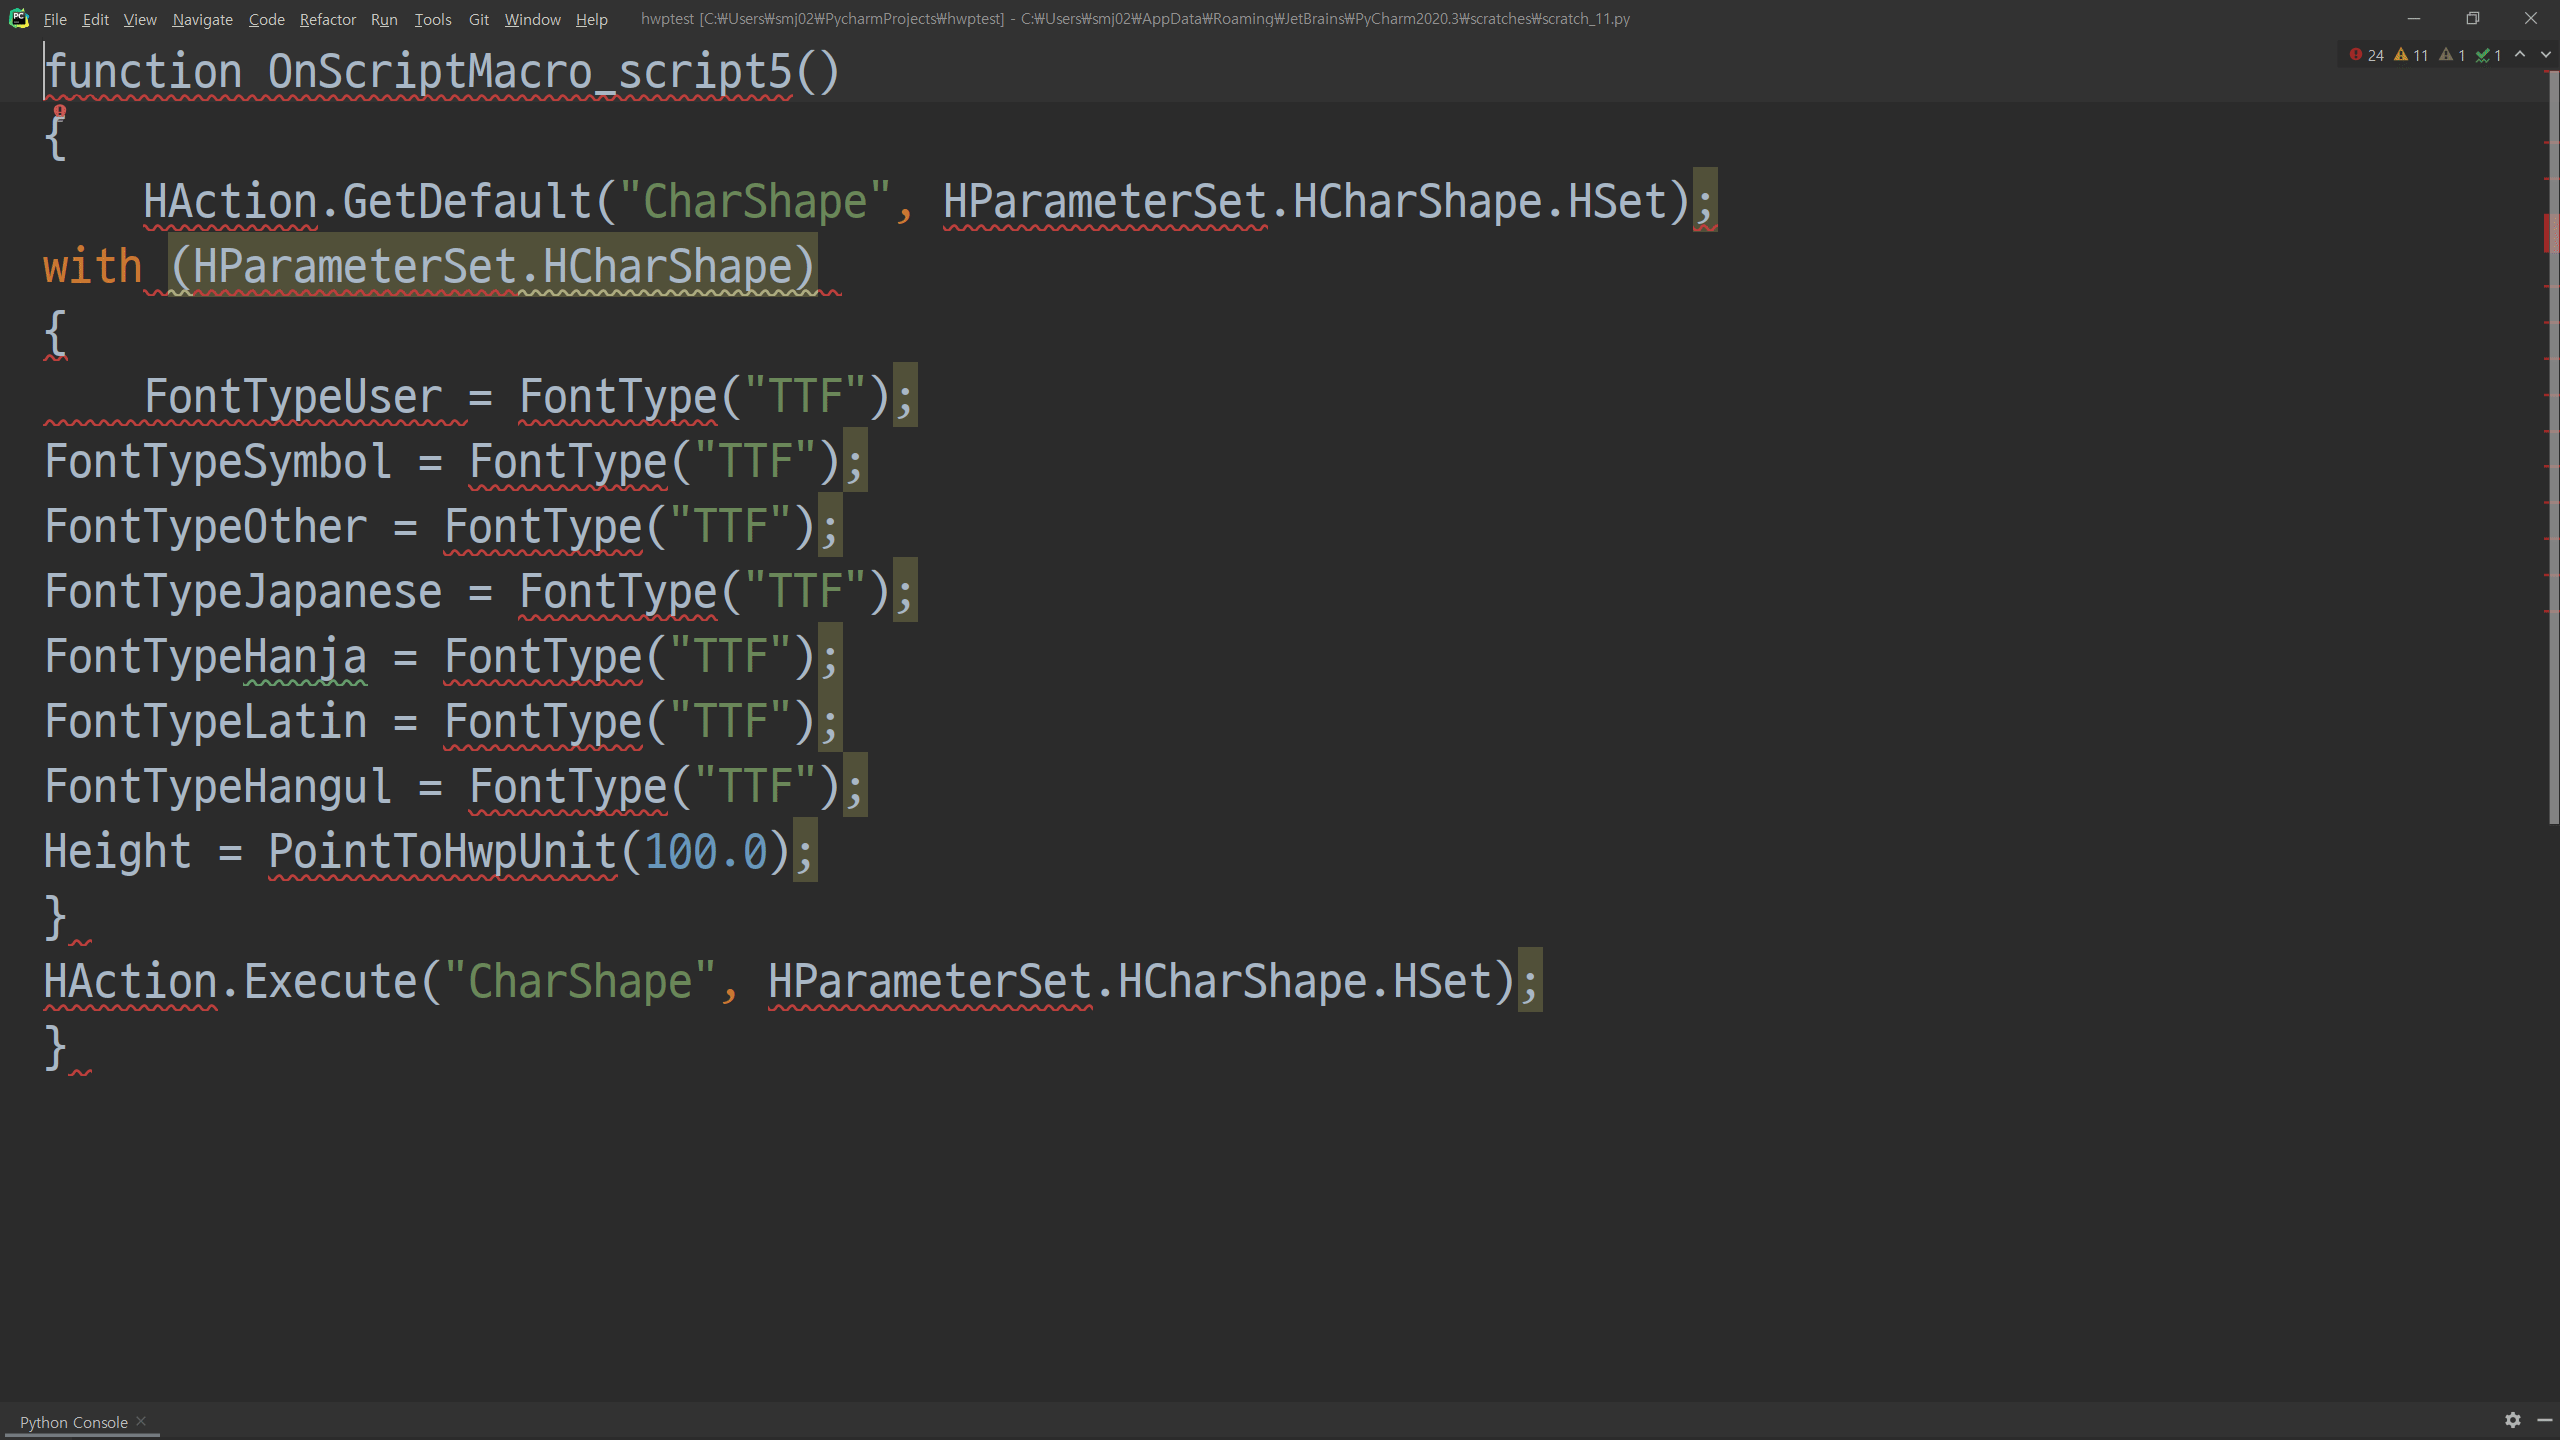
Task: Hide the Python Console panel
Action: pyautogui.click(x=2544, y=1420)
